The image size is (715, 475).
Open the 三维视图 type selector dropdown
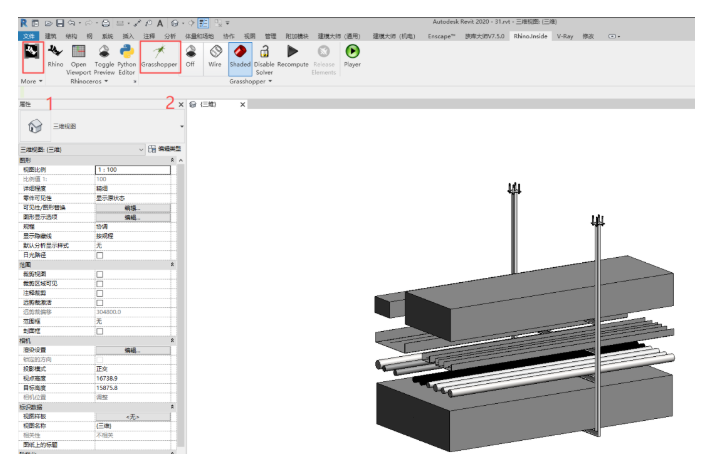pos(182,127)
